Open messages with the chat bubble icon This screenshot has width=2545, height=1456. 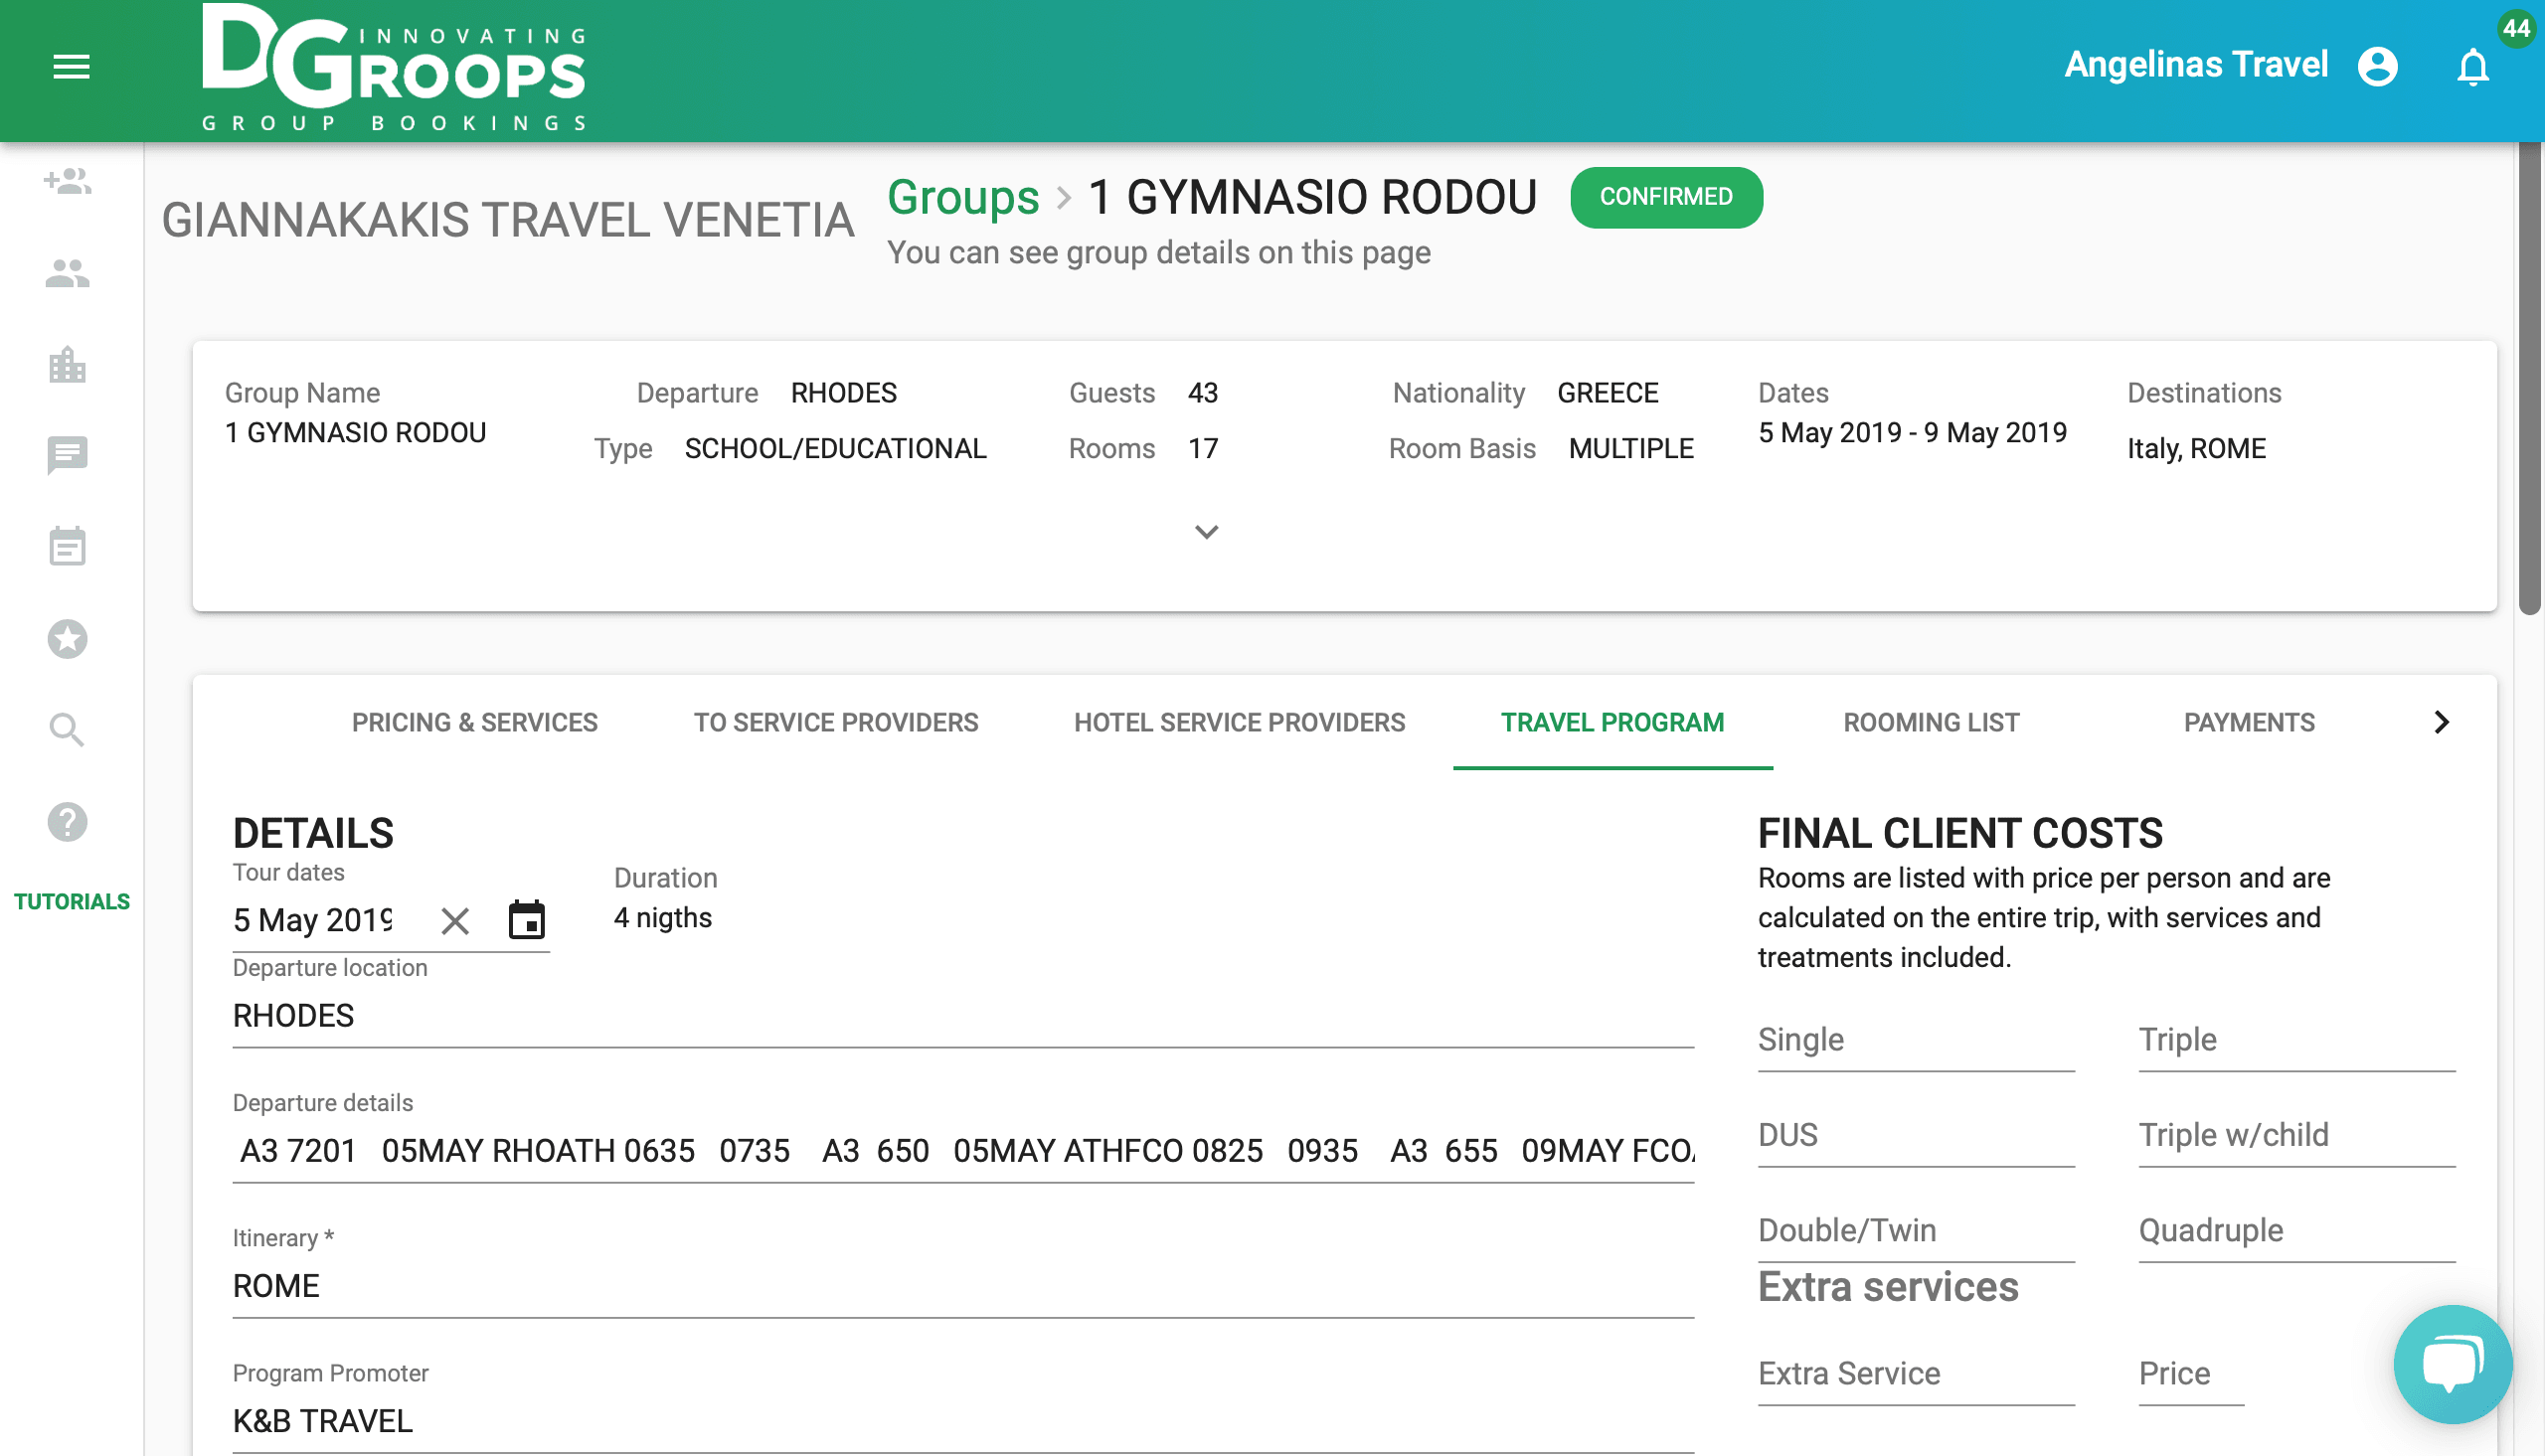tap(67, 456)
